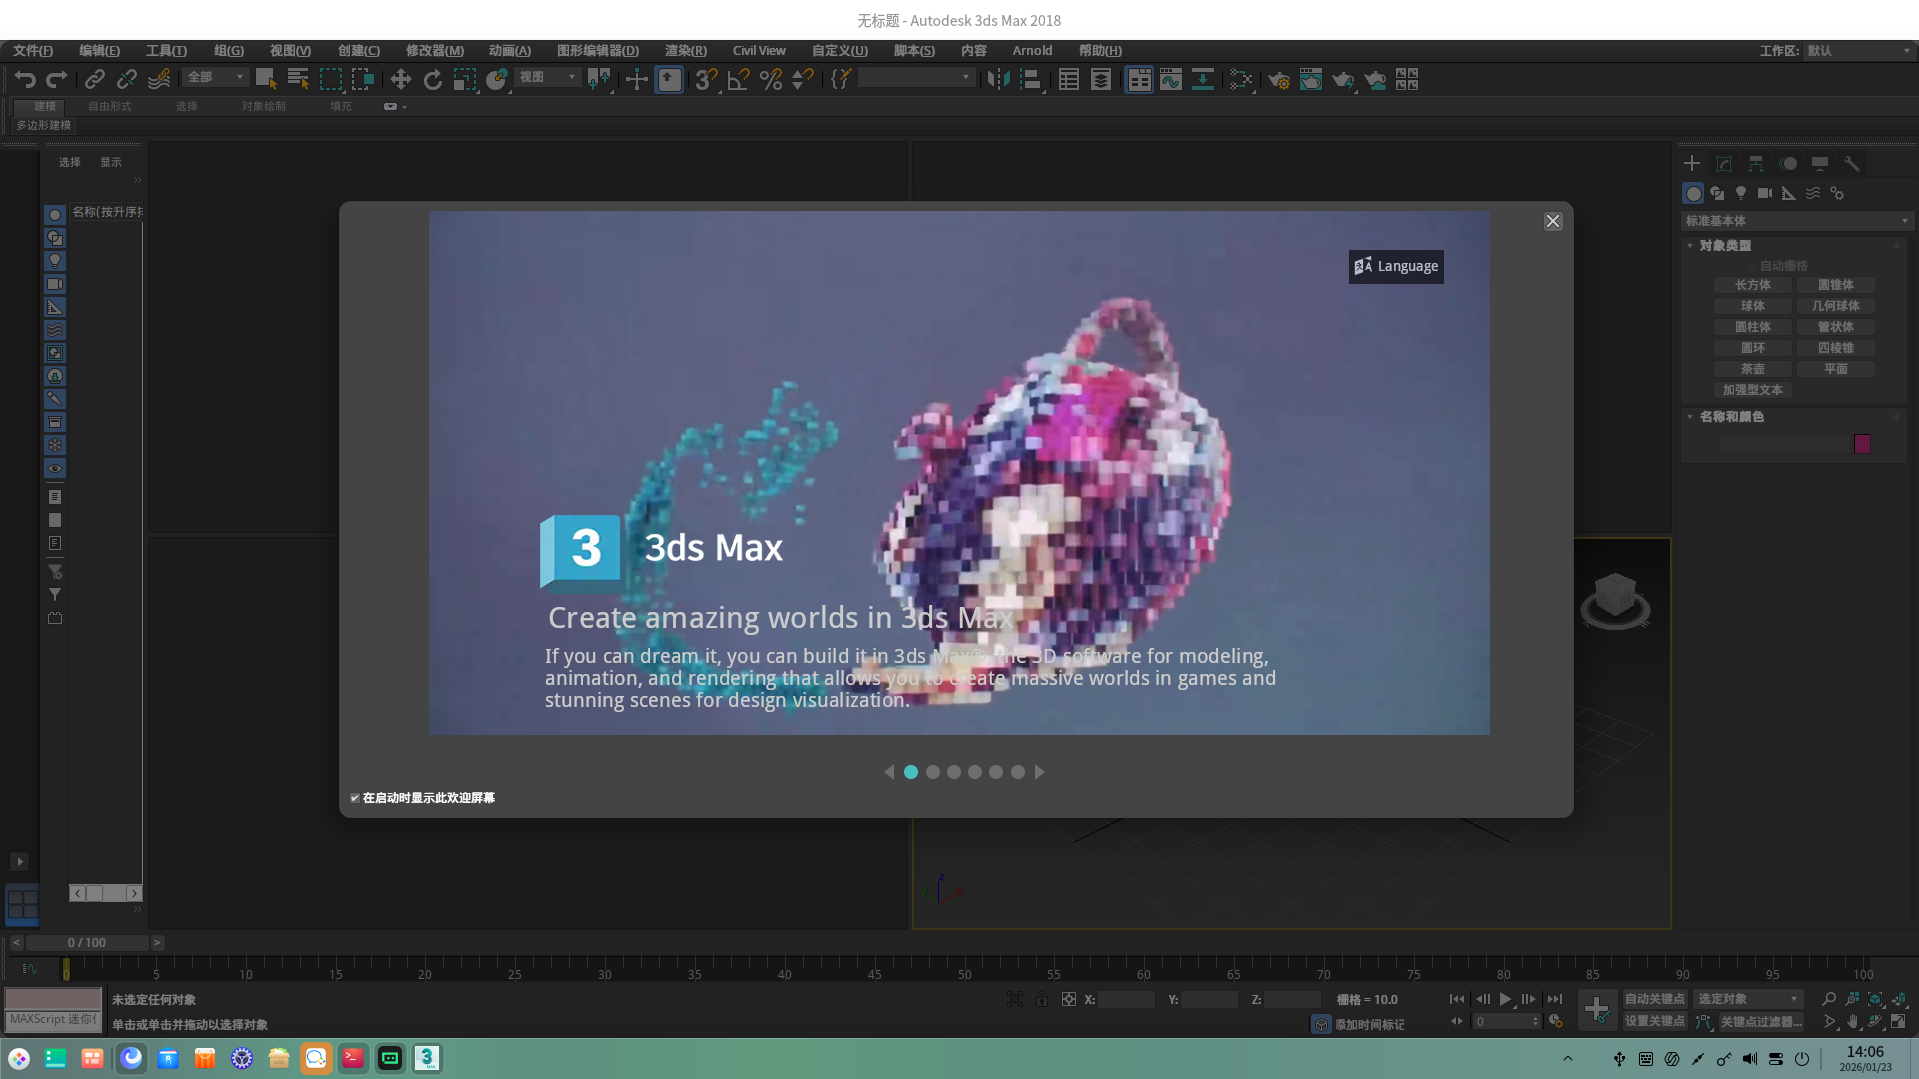The height and width of the screenshot is (1079, 1919).
Task: Uncheck show welcome screen at startup
Action: pyautogui.click(x=355, y=798)
